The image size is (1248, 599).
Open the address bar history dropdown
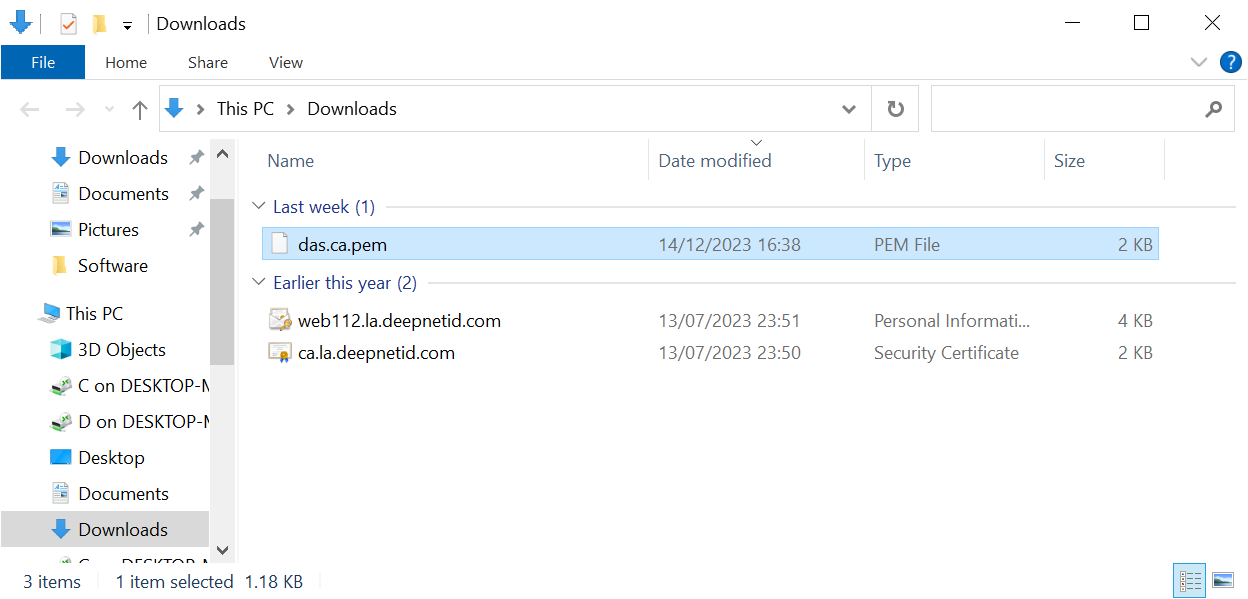(x=849, y=109)
